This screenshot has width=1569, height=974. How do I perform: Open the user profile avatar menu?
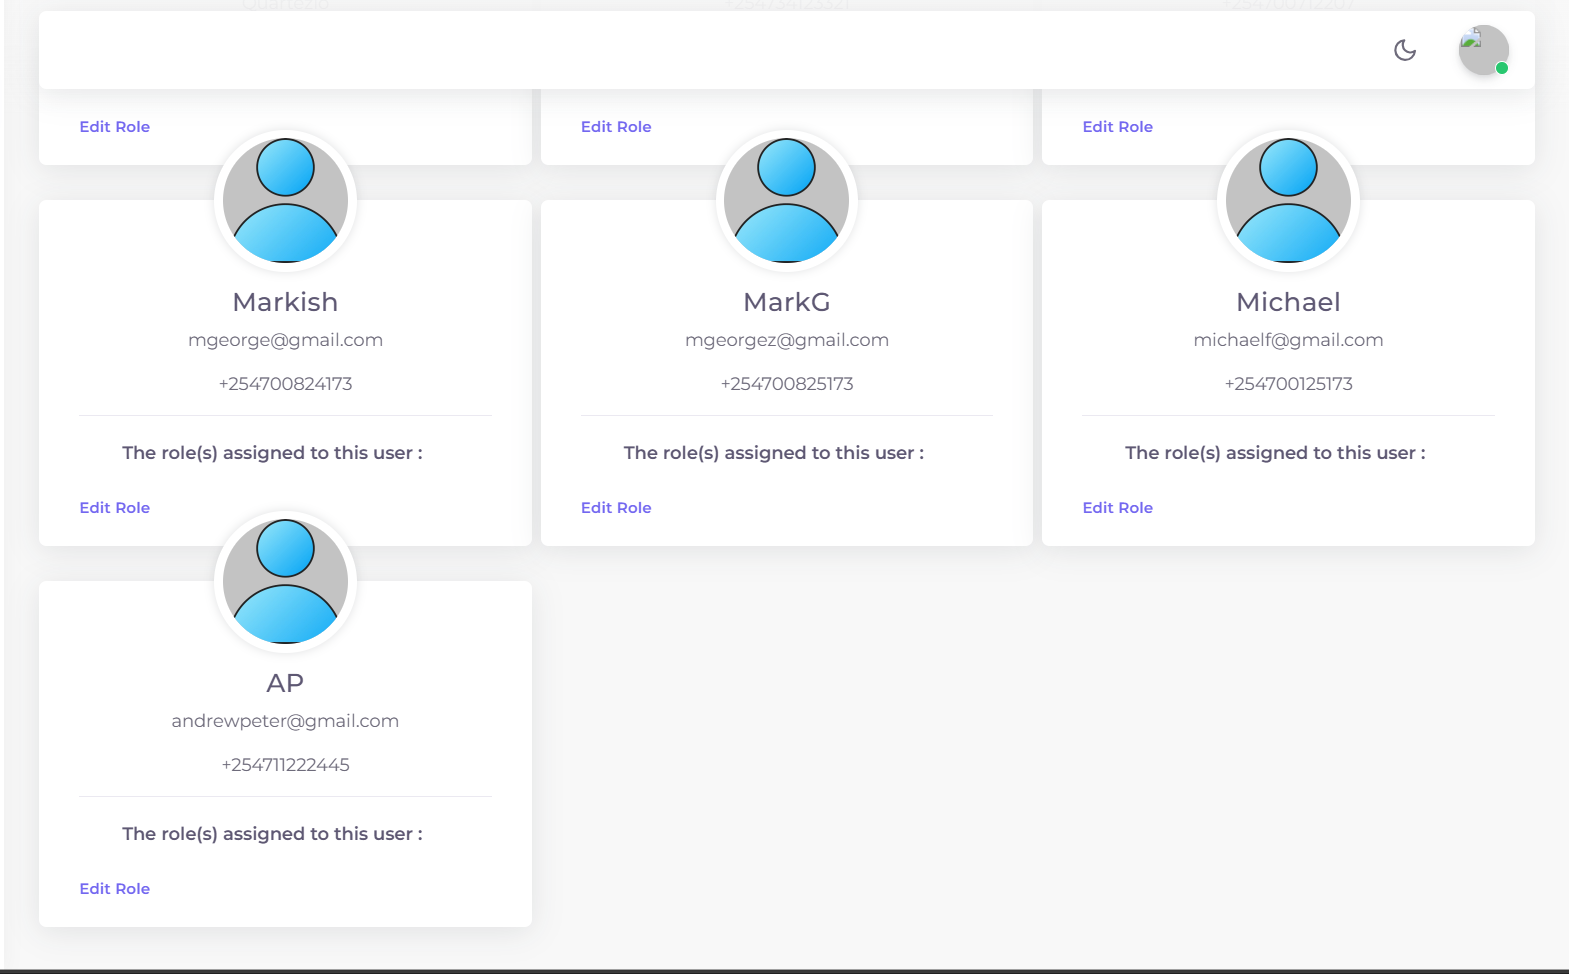[1483, 50]
